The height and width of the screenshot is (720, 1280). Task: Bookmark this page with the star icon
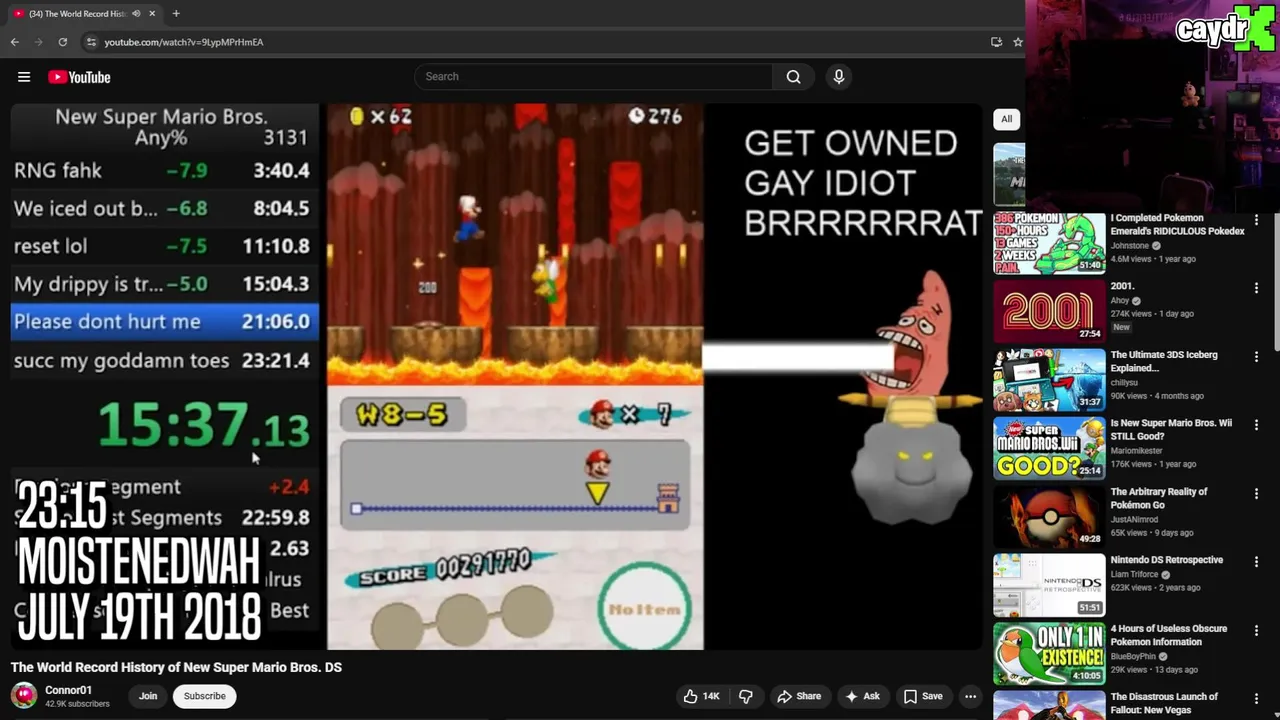1017,42
